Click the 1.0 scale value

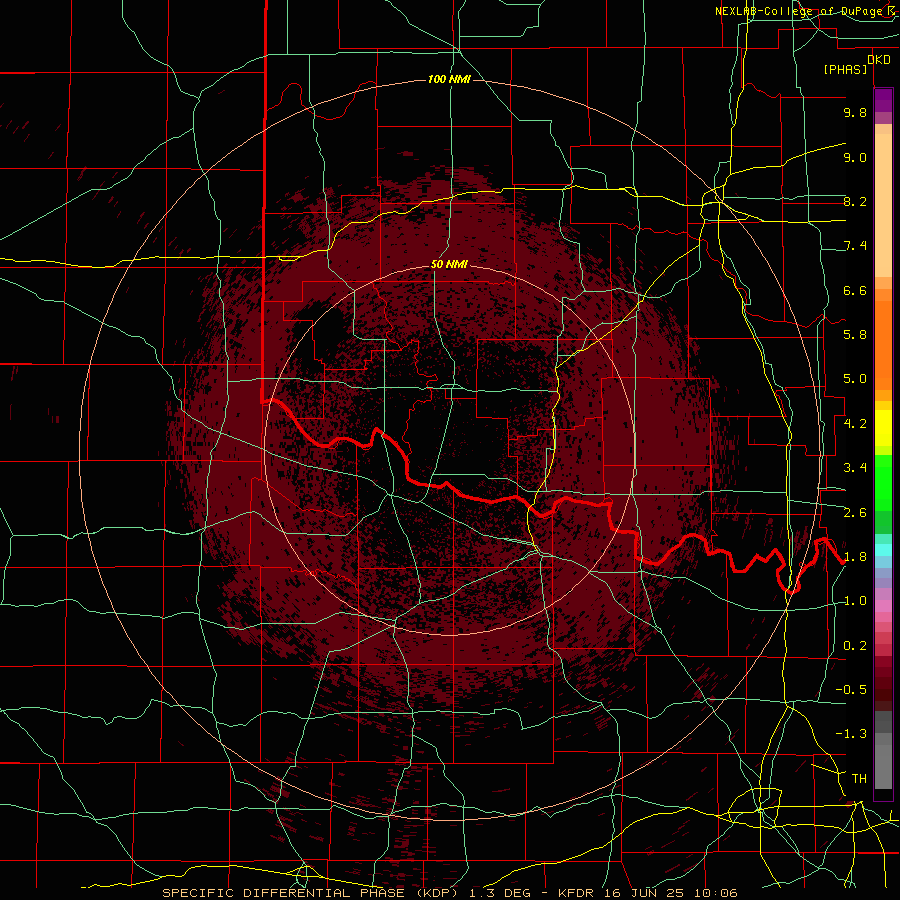(855, 601)
